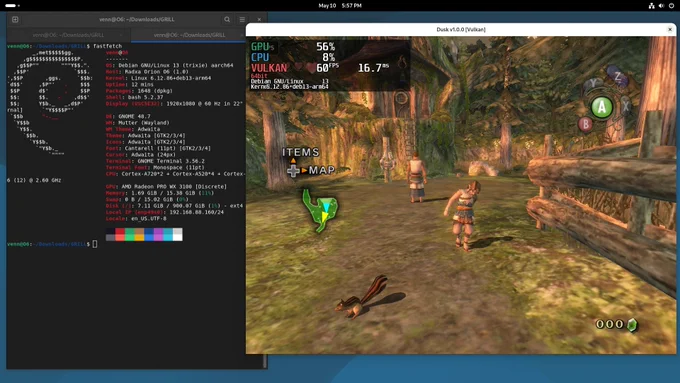Click the MAP label in game HUD
Viewport: 680px width, 383px height.
321,170
